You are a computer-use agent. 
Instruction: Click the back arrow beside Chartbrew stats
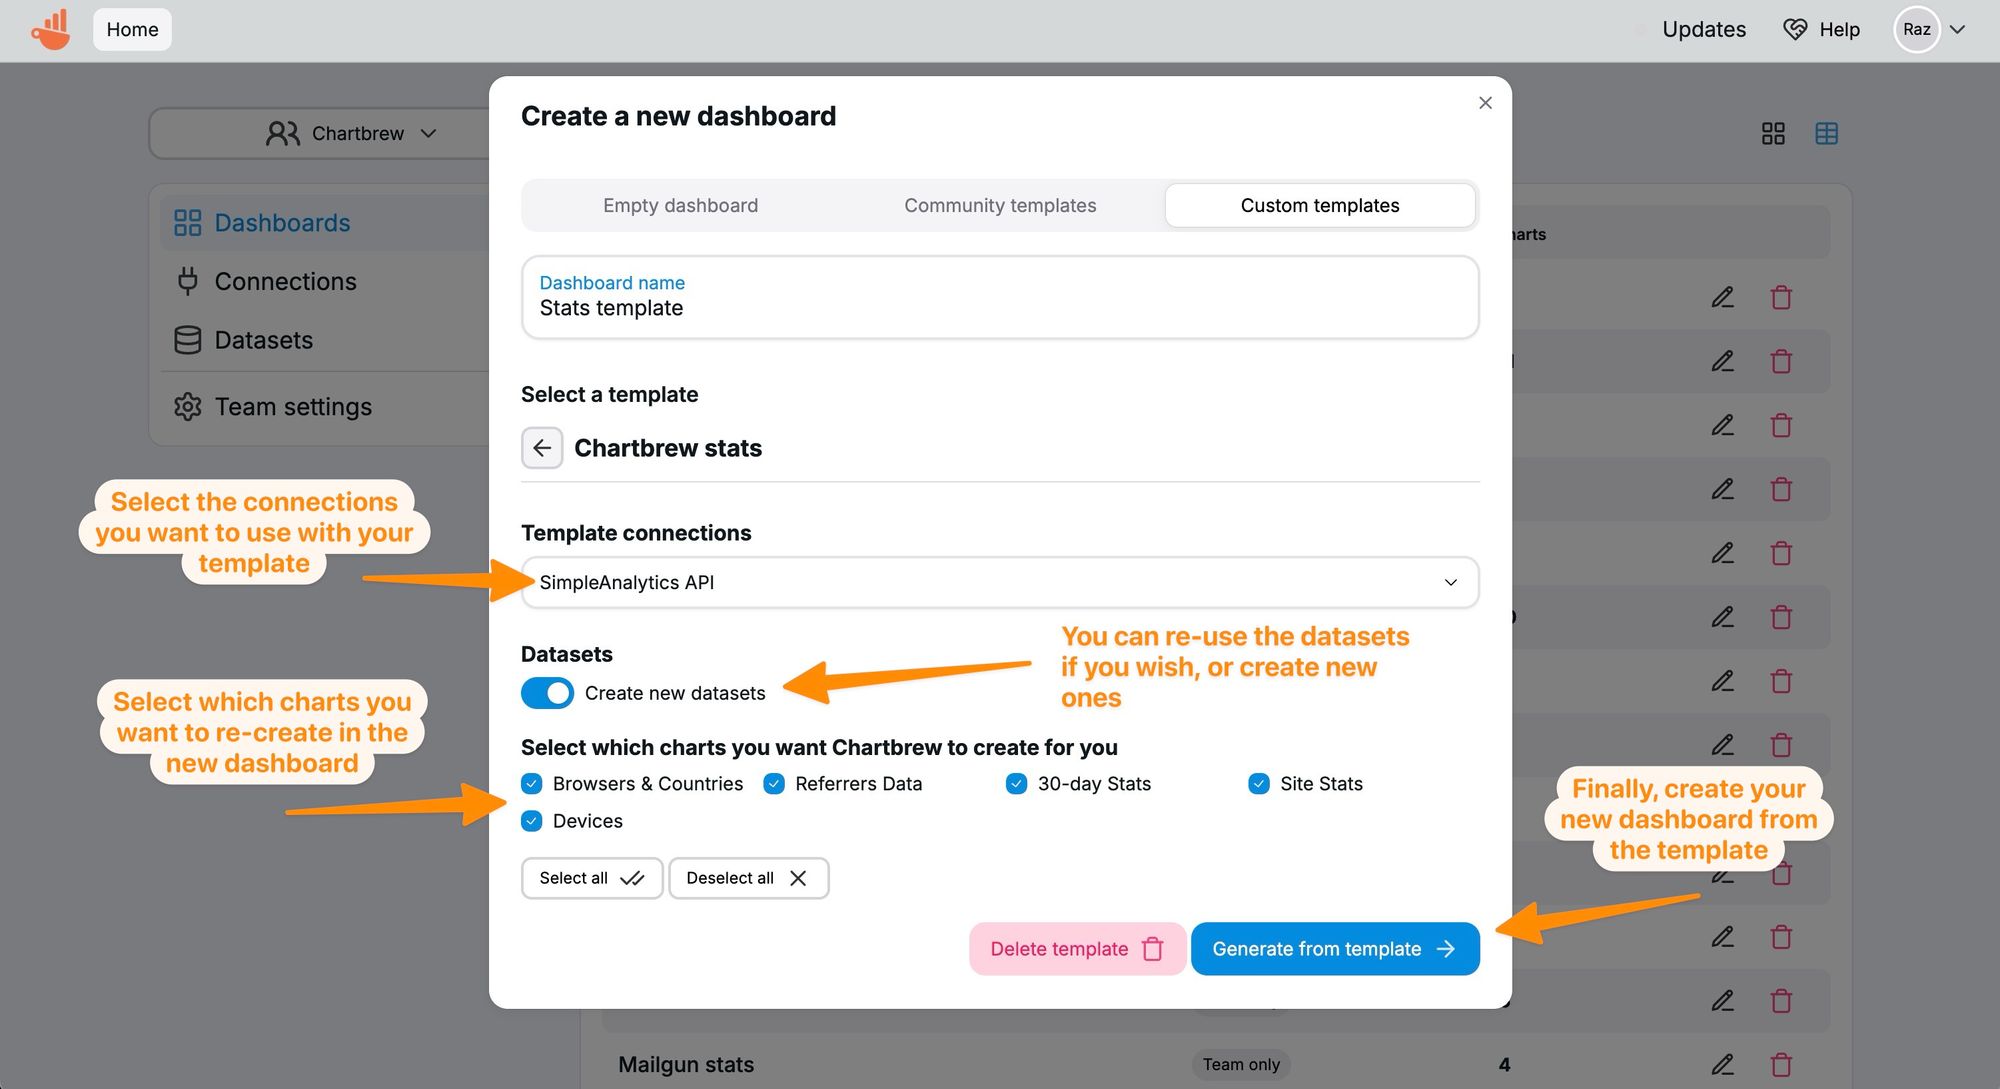point(542,448)
